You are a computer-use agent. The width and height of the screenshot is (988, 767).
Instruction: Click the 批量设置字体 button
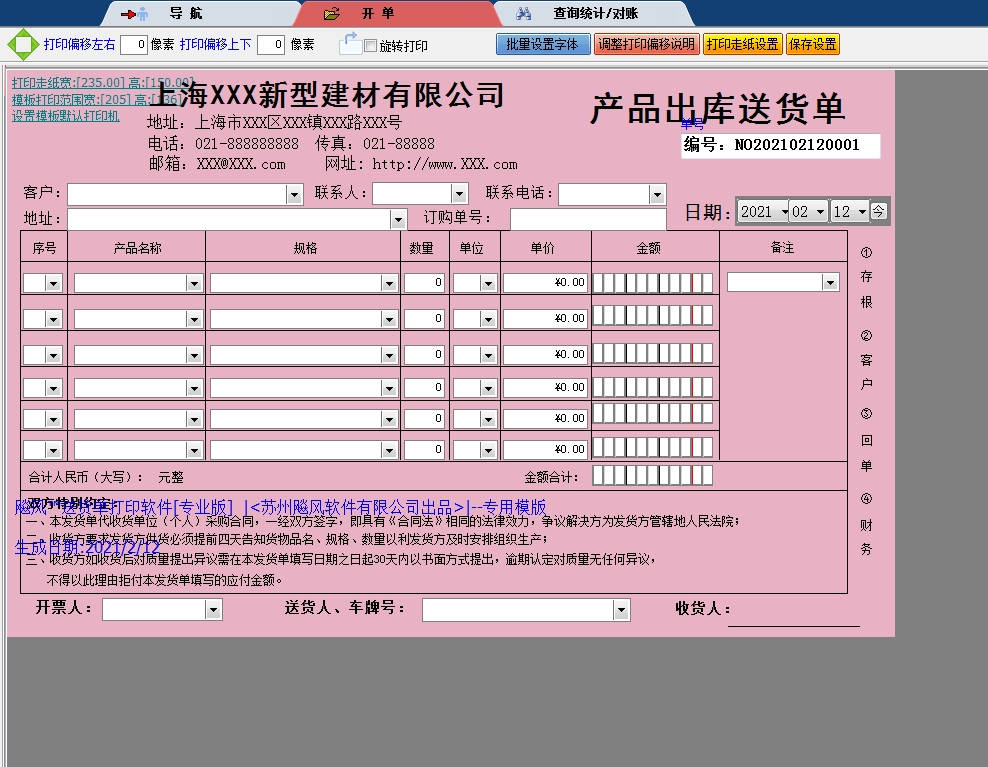pos(542,44)
